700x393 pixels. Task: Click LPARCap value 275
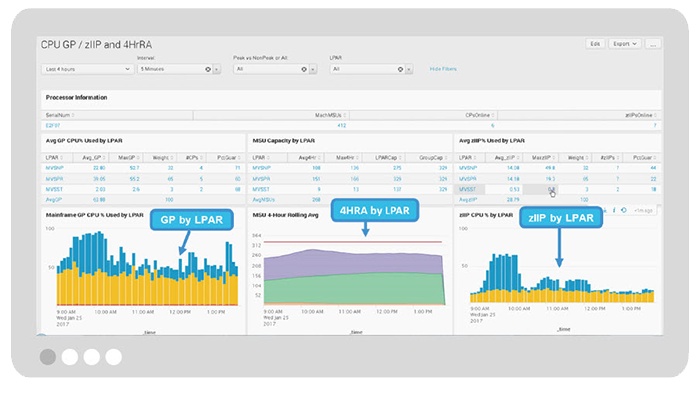coord(397,168)
